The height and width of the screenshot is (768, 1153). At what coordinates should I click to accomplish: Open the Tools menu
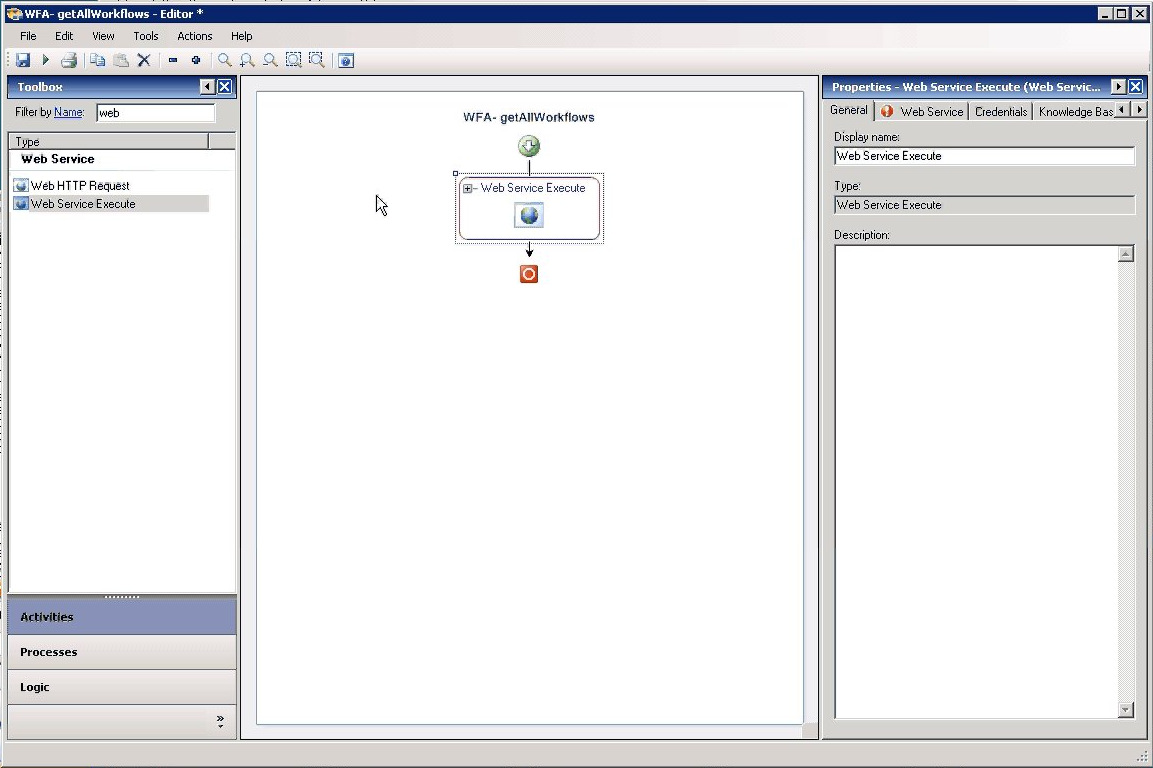pos(146,36)
